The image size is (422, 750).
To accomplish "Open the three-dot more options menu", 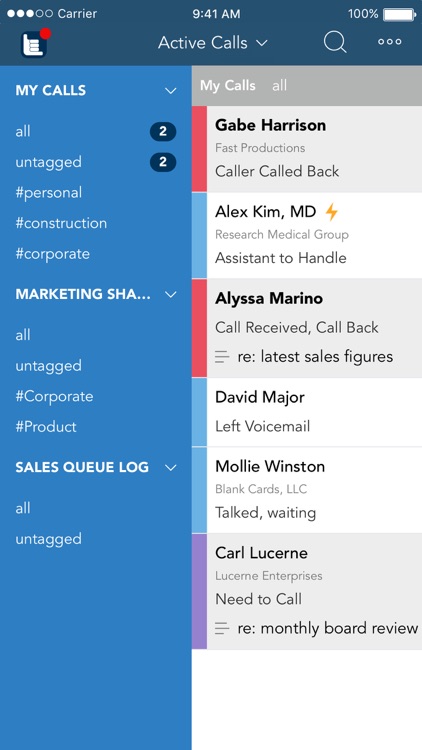I will (x=389, y=42).
